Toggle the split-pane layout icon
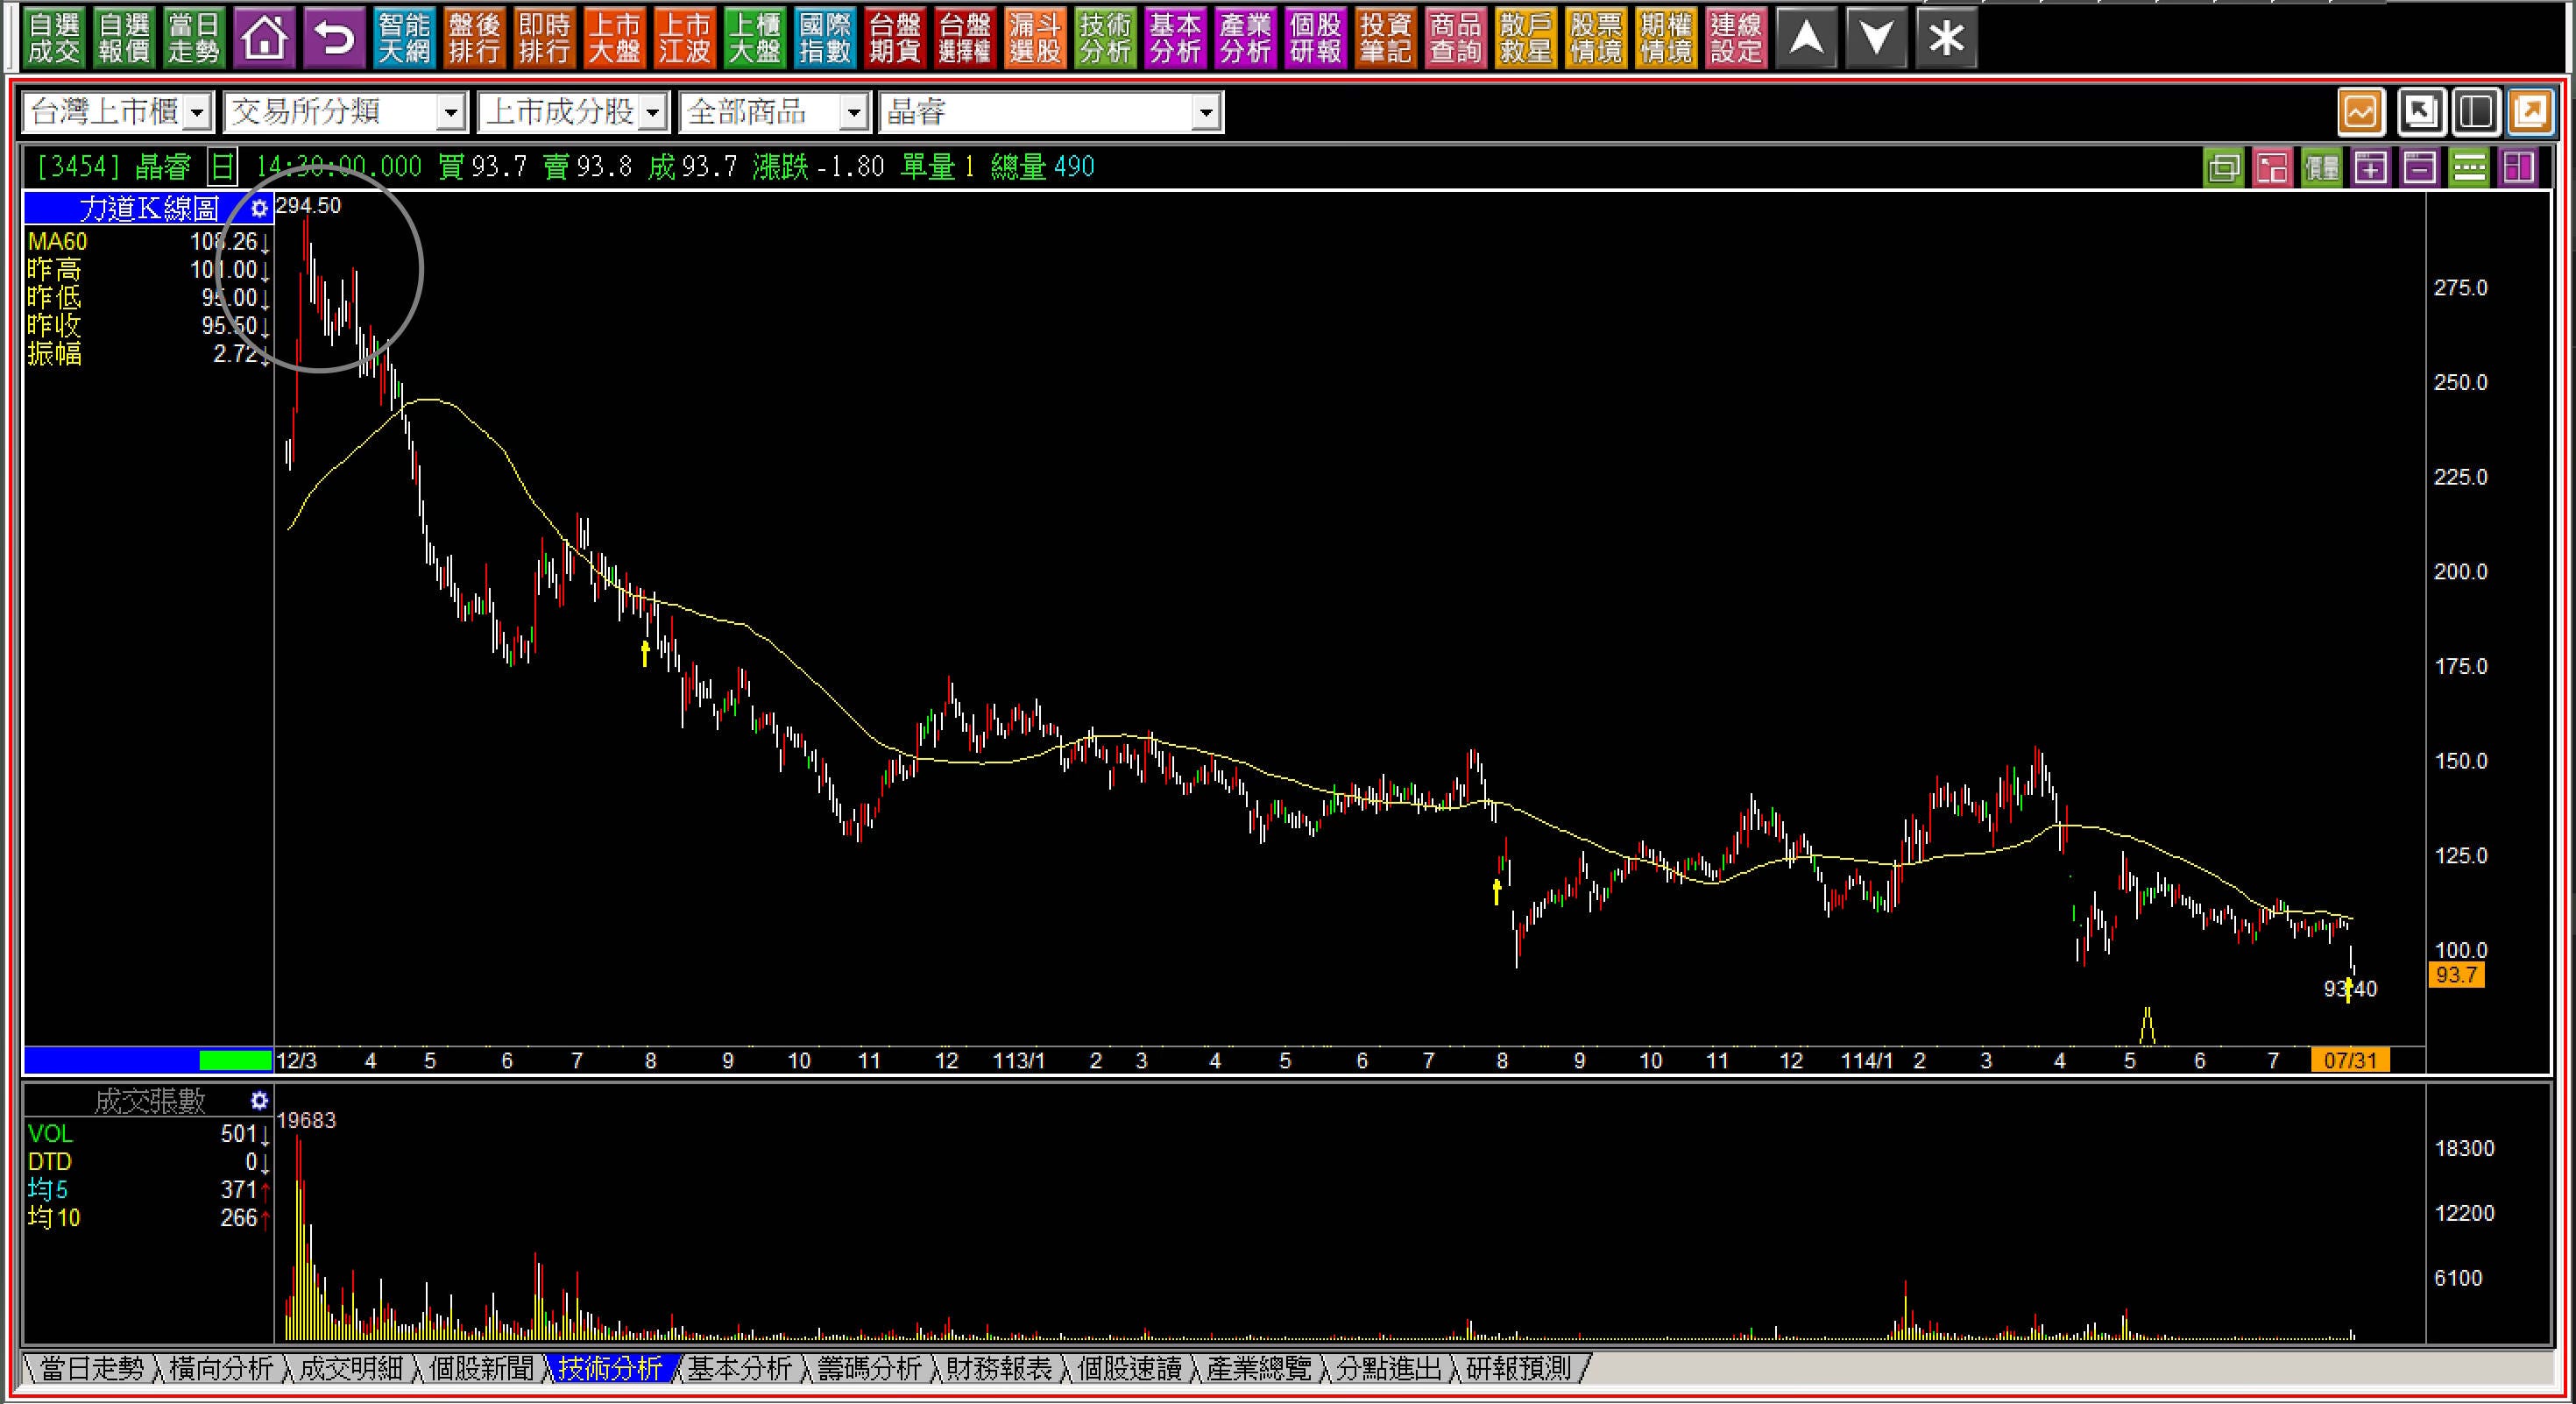The width and height of the screenshot is (2576, 1404). click(2475, 112)
